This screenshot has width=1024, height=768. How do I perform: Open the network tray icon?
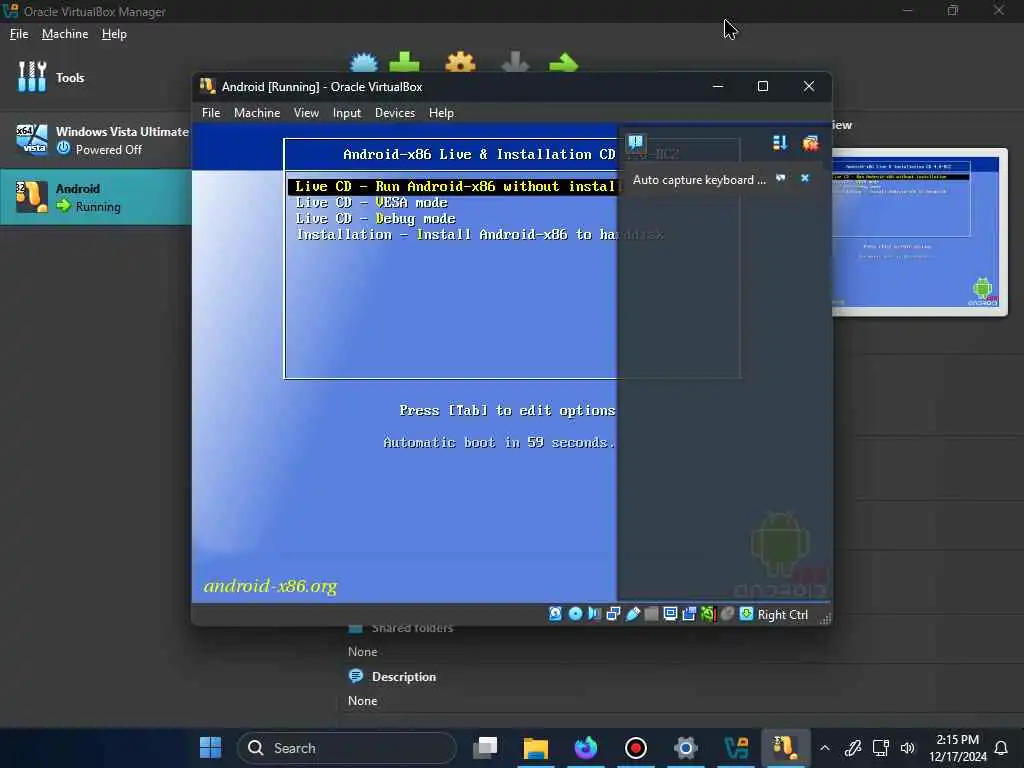coord(880,748)
